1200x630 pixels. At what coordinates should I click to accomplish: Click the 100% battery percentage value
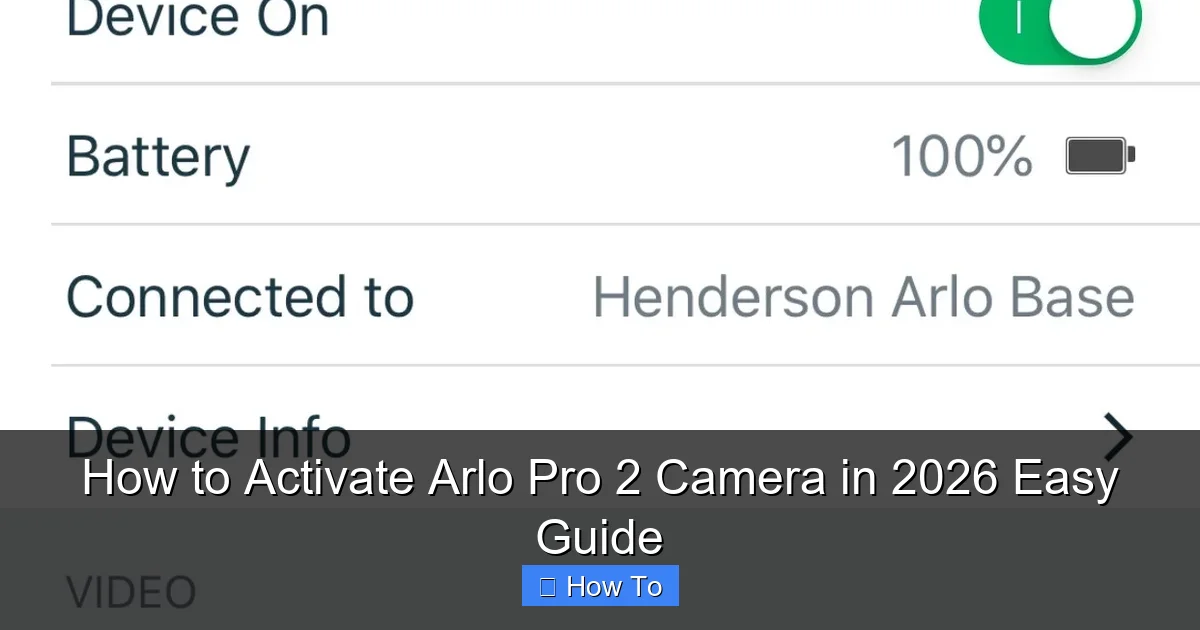pos(961,155)
